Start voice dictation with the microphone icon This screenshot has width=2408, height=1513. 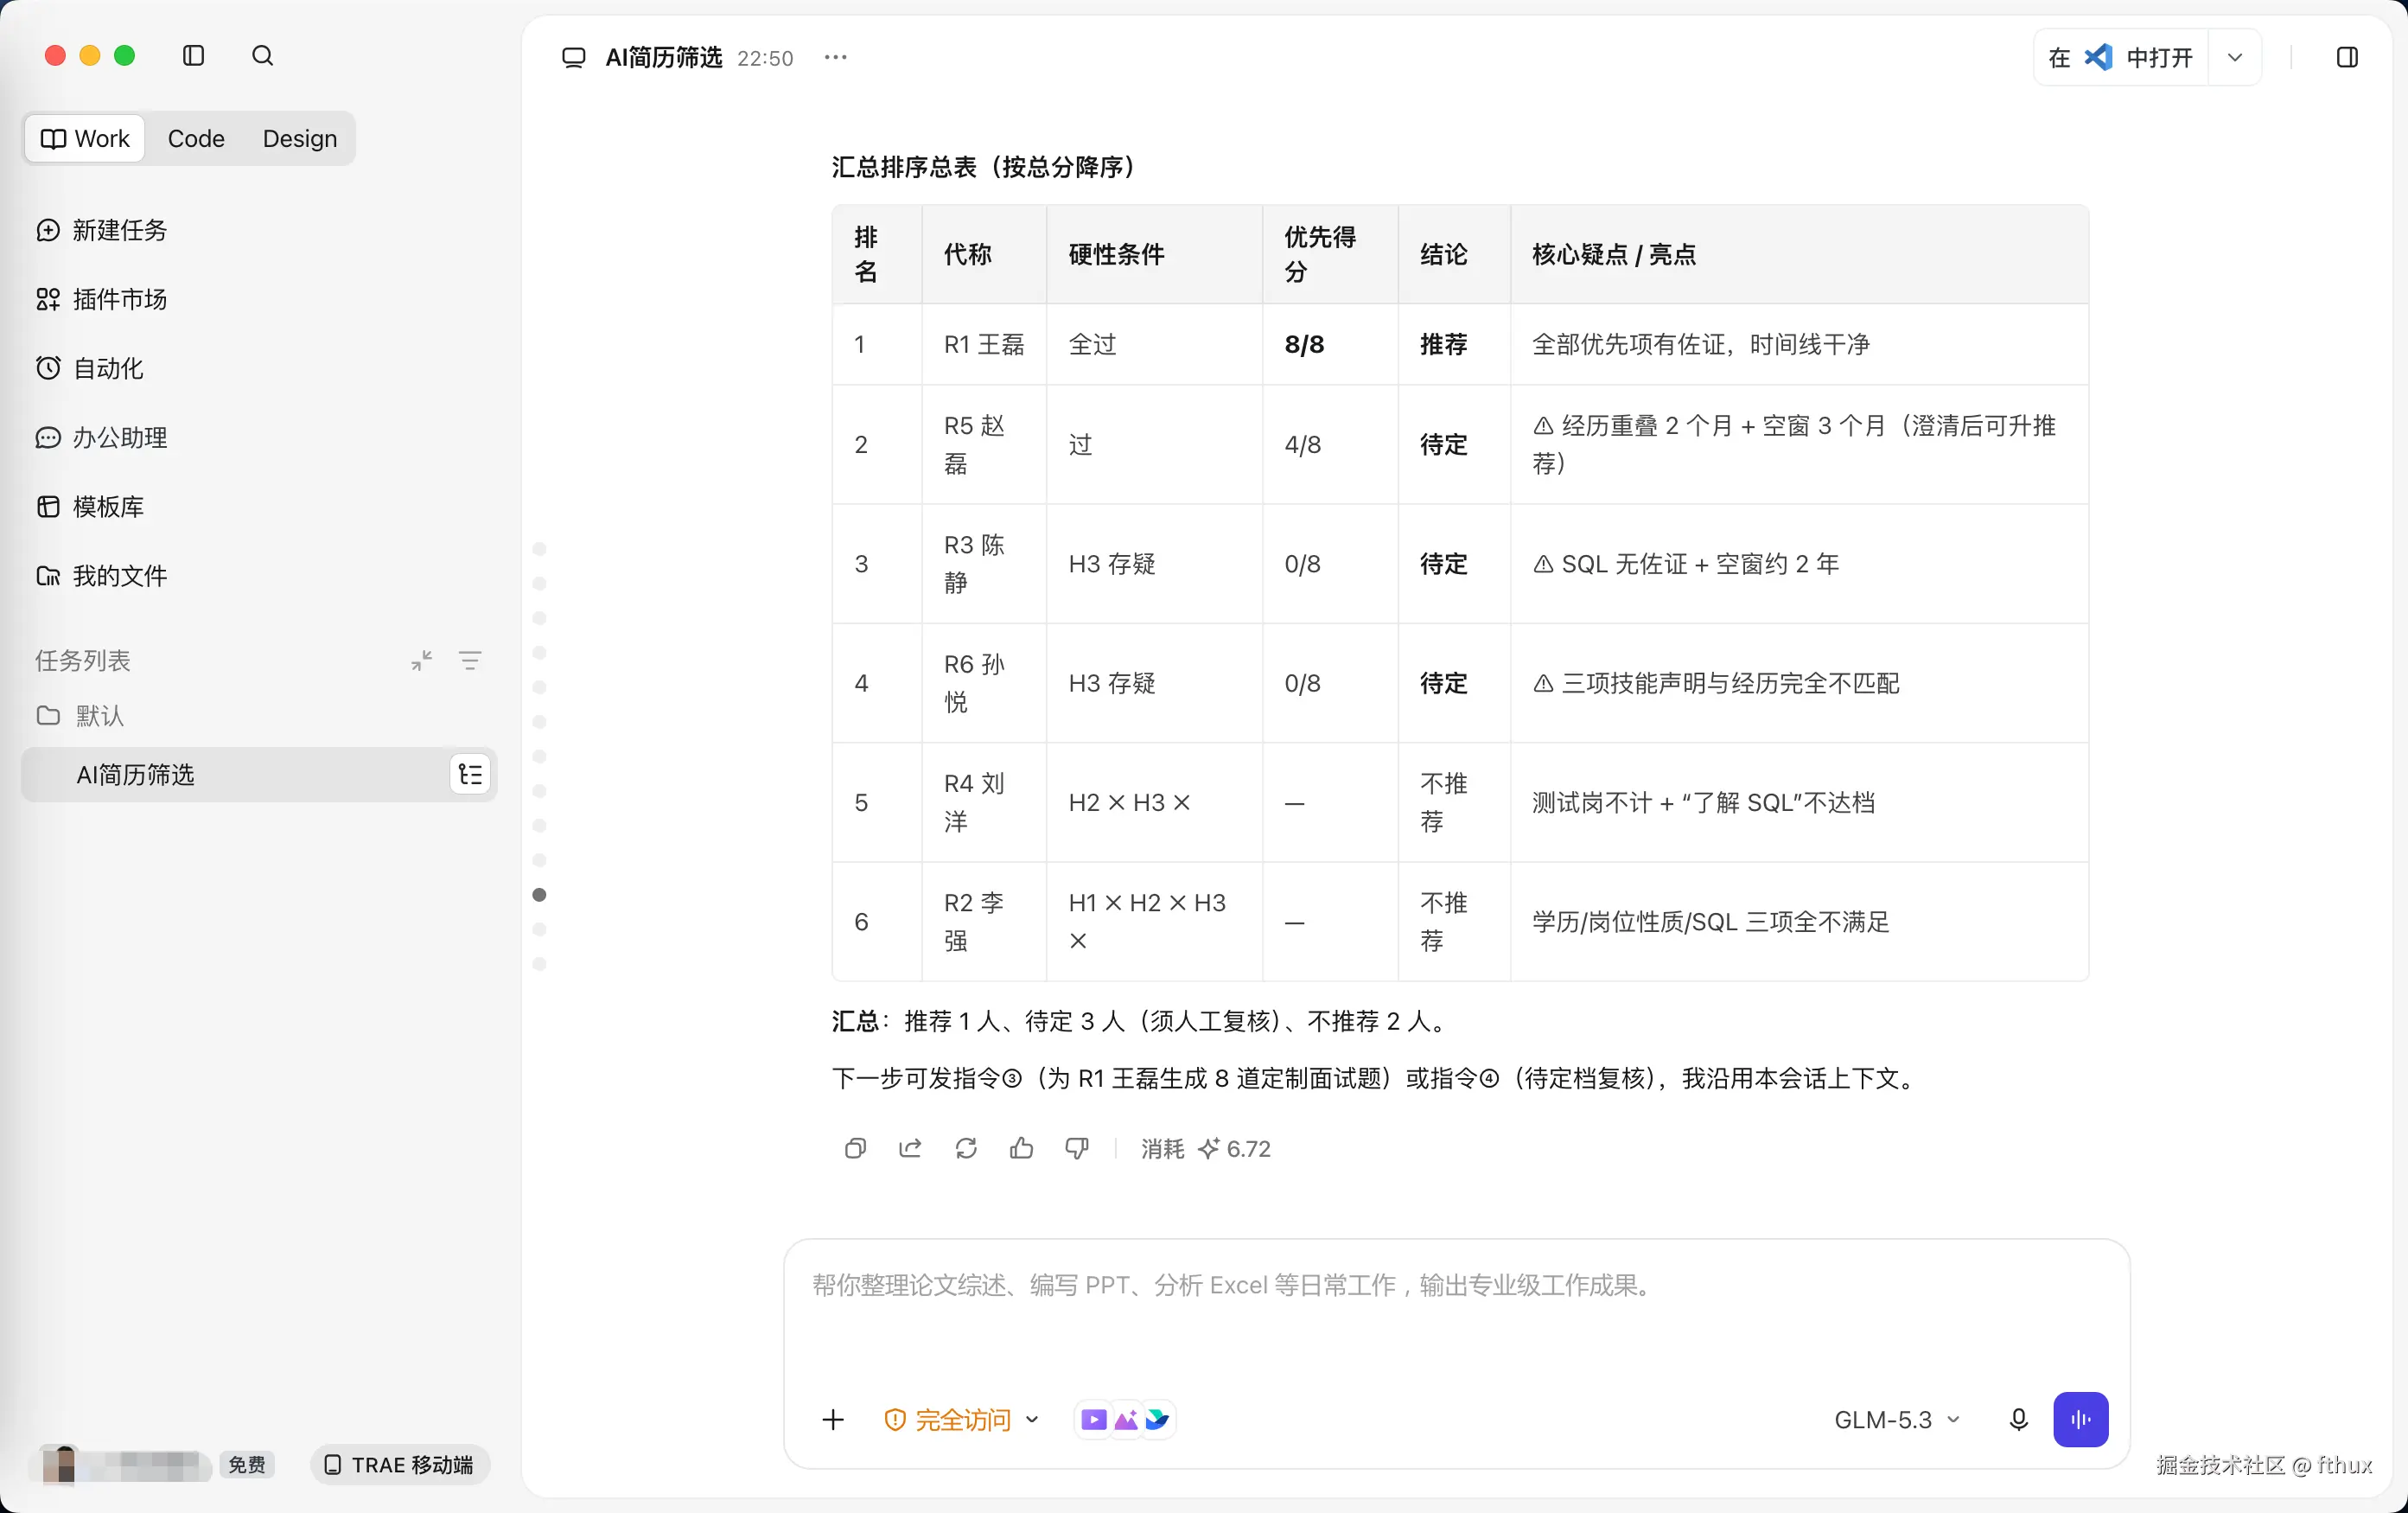click(x=2019, y=1419)
